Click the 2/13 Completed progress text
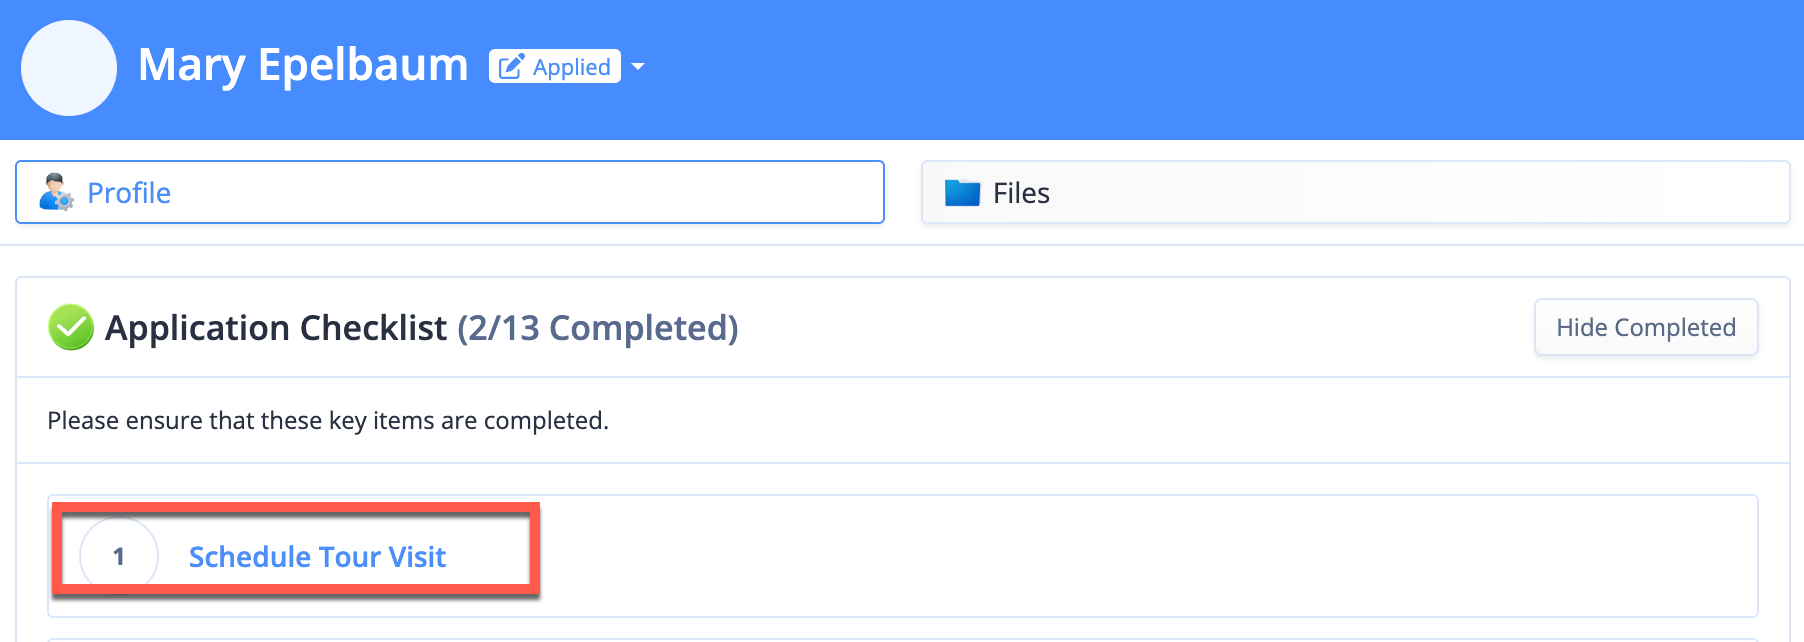The height and width of the screenshot is (642, 1804). [597, 328]
